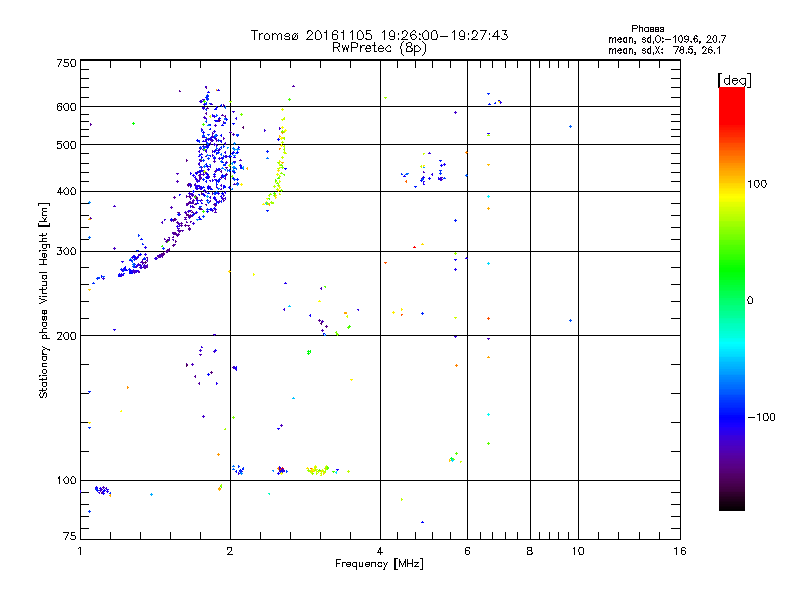Click the y-axis tick label '500'

tap(66, 145)
